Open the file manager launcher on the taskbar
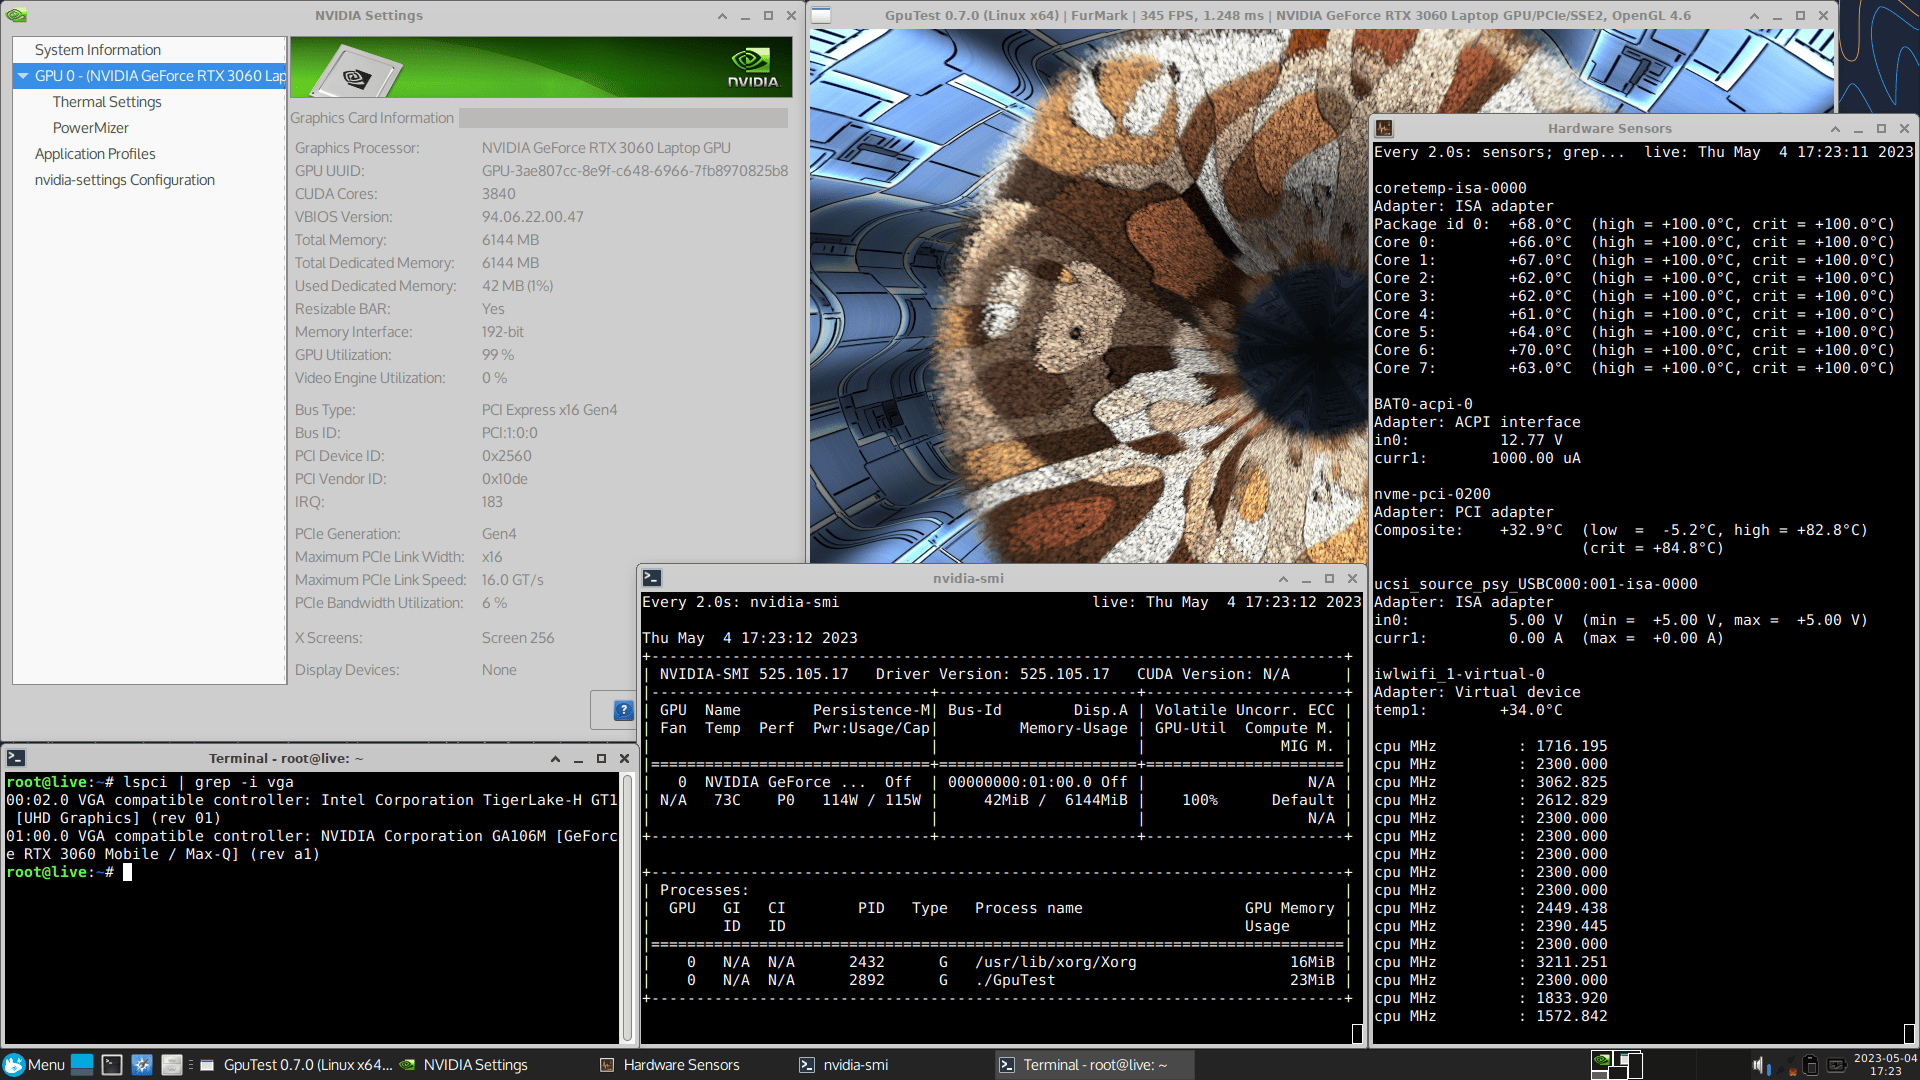The image size is (1920, 1080). pyautogui.click(x=172, y=1065)
